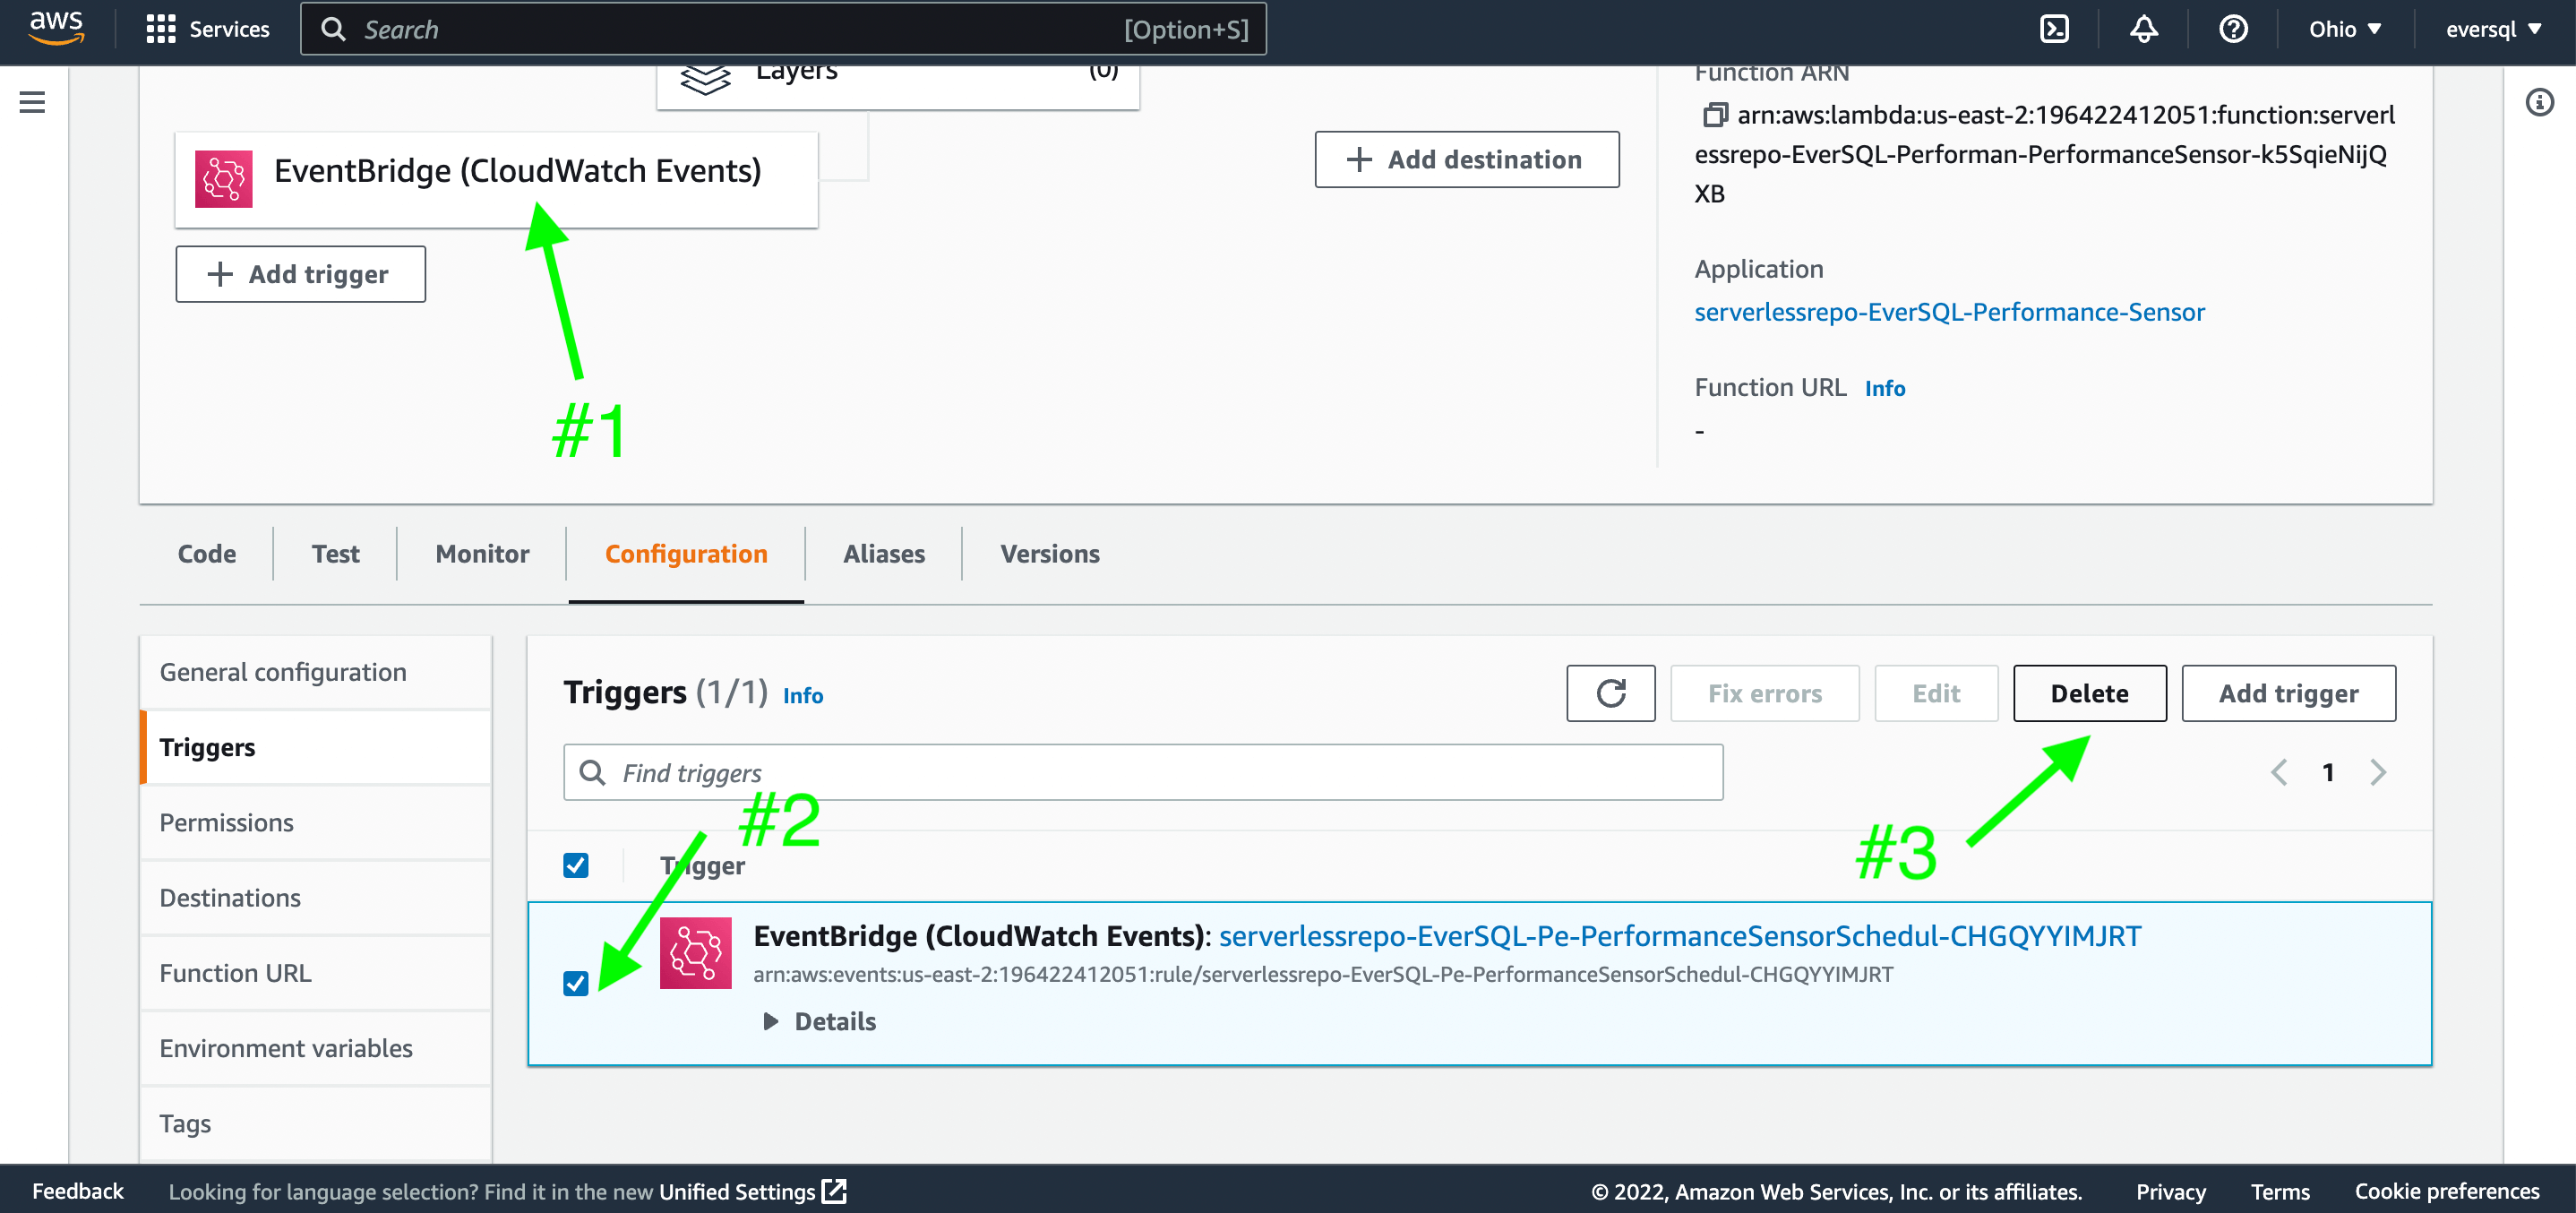The height and width of the screenshot is (1213, 2576).
Task: Open Environment variables in the side menu
Action: pos(316,1048)
